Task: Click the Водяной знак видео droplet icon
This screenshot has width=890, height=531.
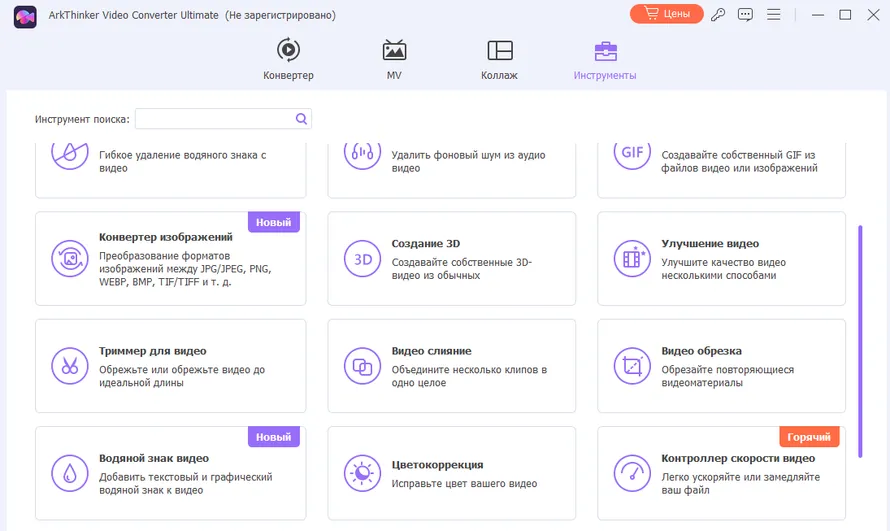Action: click(70, 473)
